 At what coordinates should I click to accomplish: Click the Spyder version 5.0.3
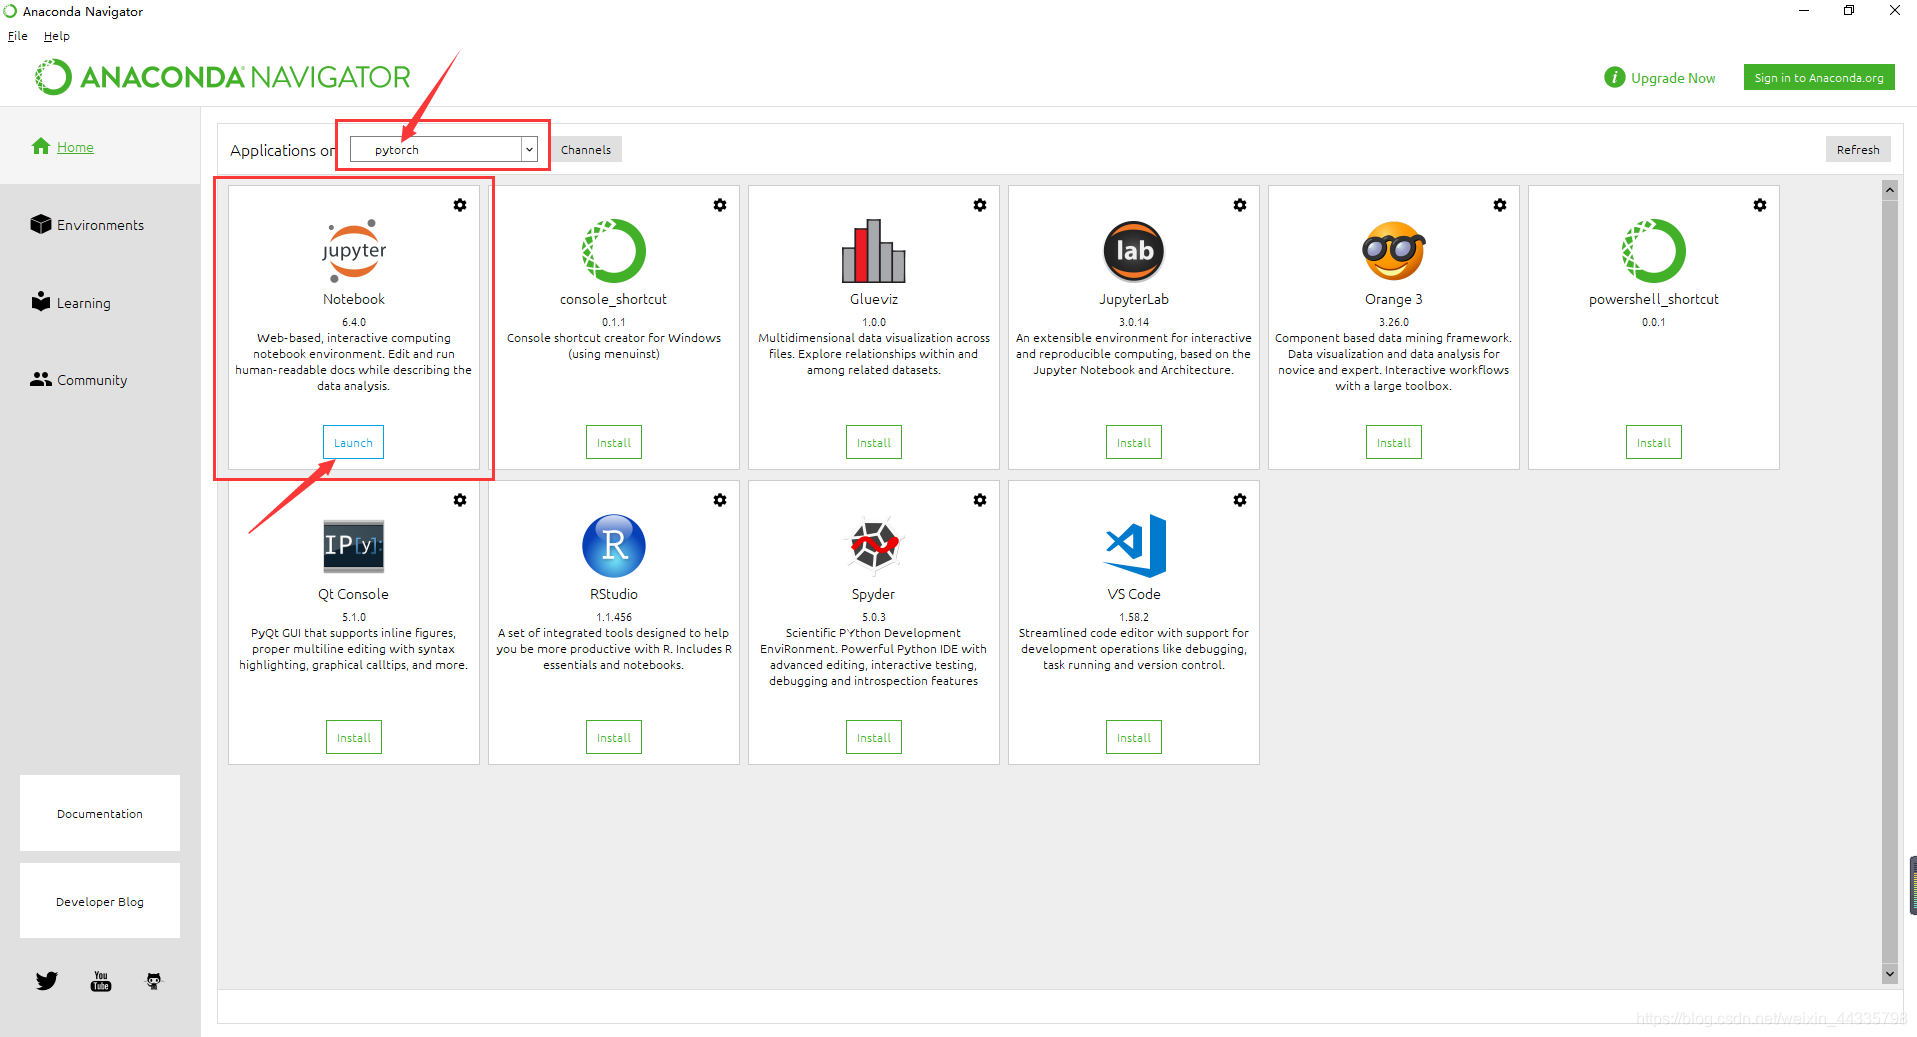[x=874, y=617]
